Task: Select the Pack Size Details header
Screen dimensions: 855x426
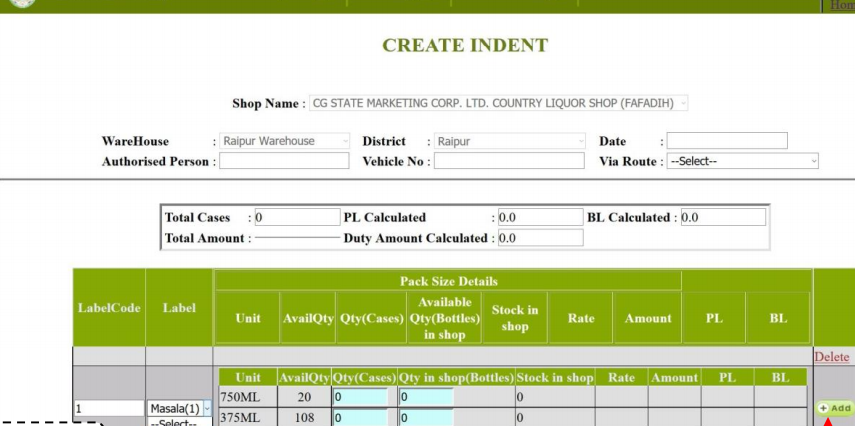Action: tap(448, 281)
